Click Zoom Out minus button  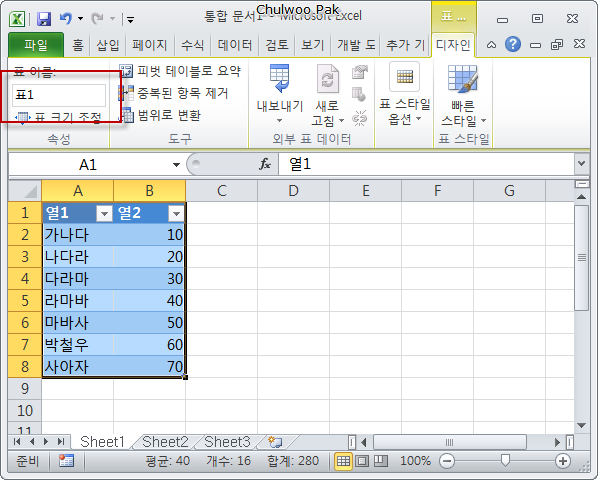coord(447,461)
